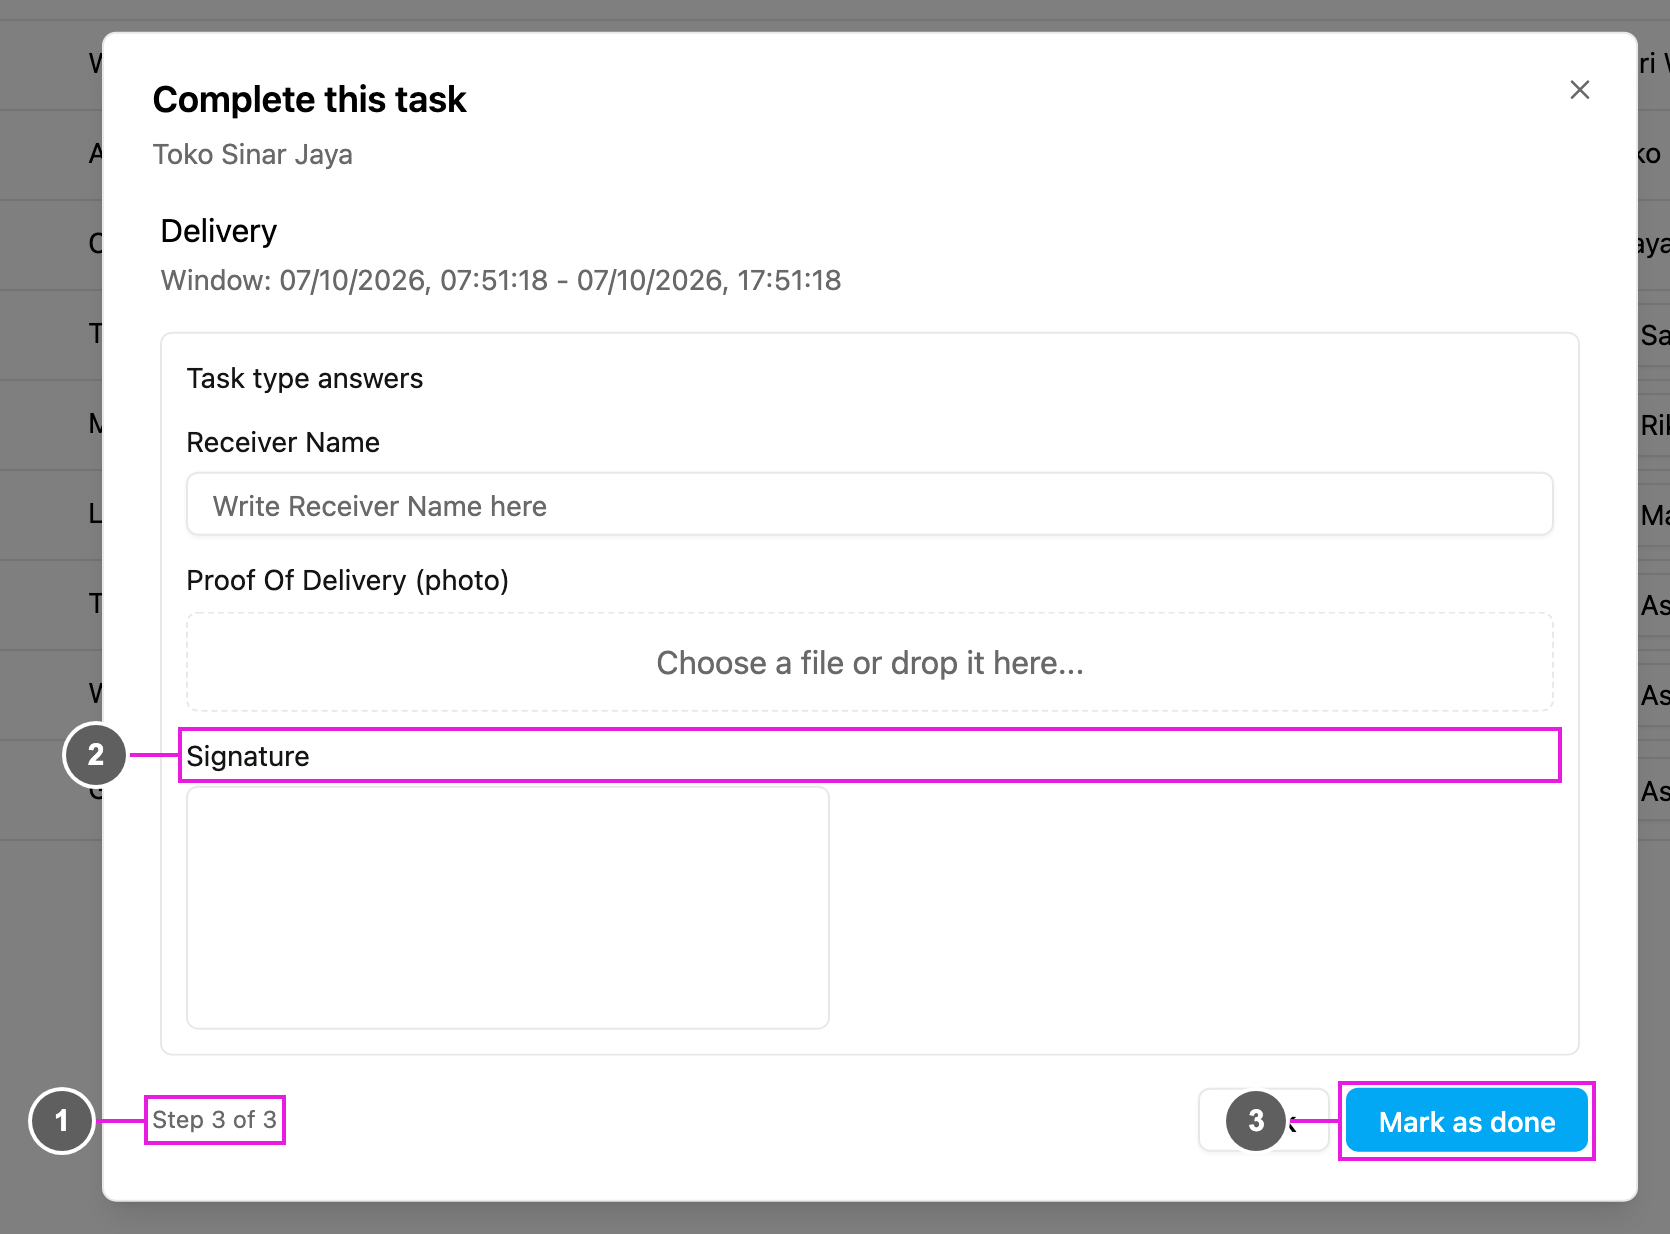The image size is (1670, 1234).
Task: Click the Complete this task title
Action: pyautogui.click(x=310, y=100)
